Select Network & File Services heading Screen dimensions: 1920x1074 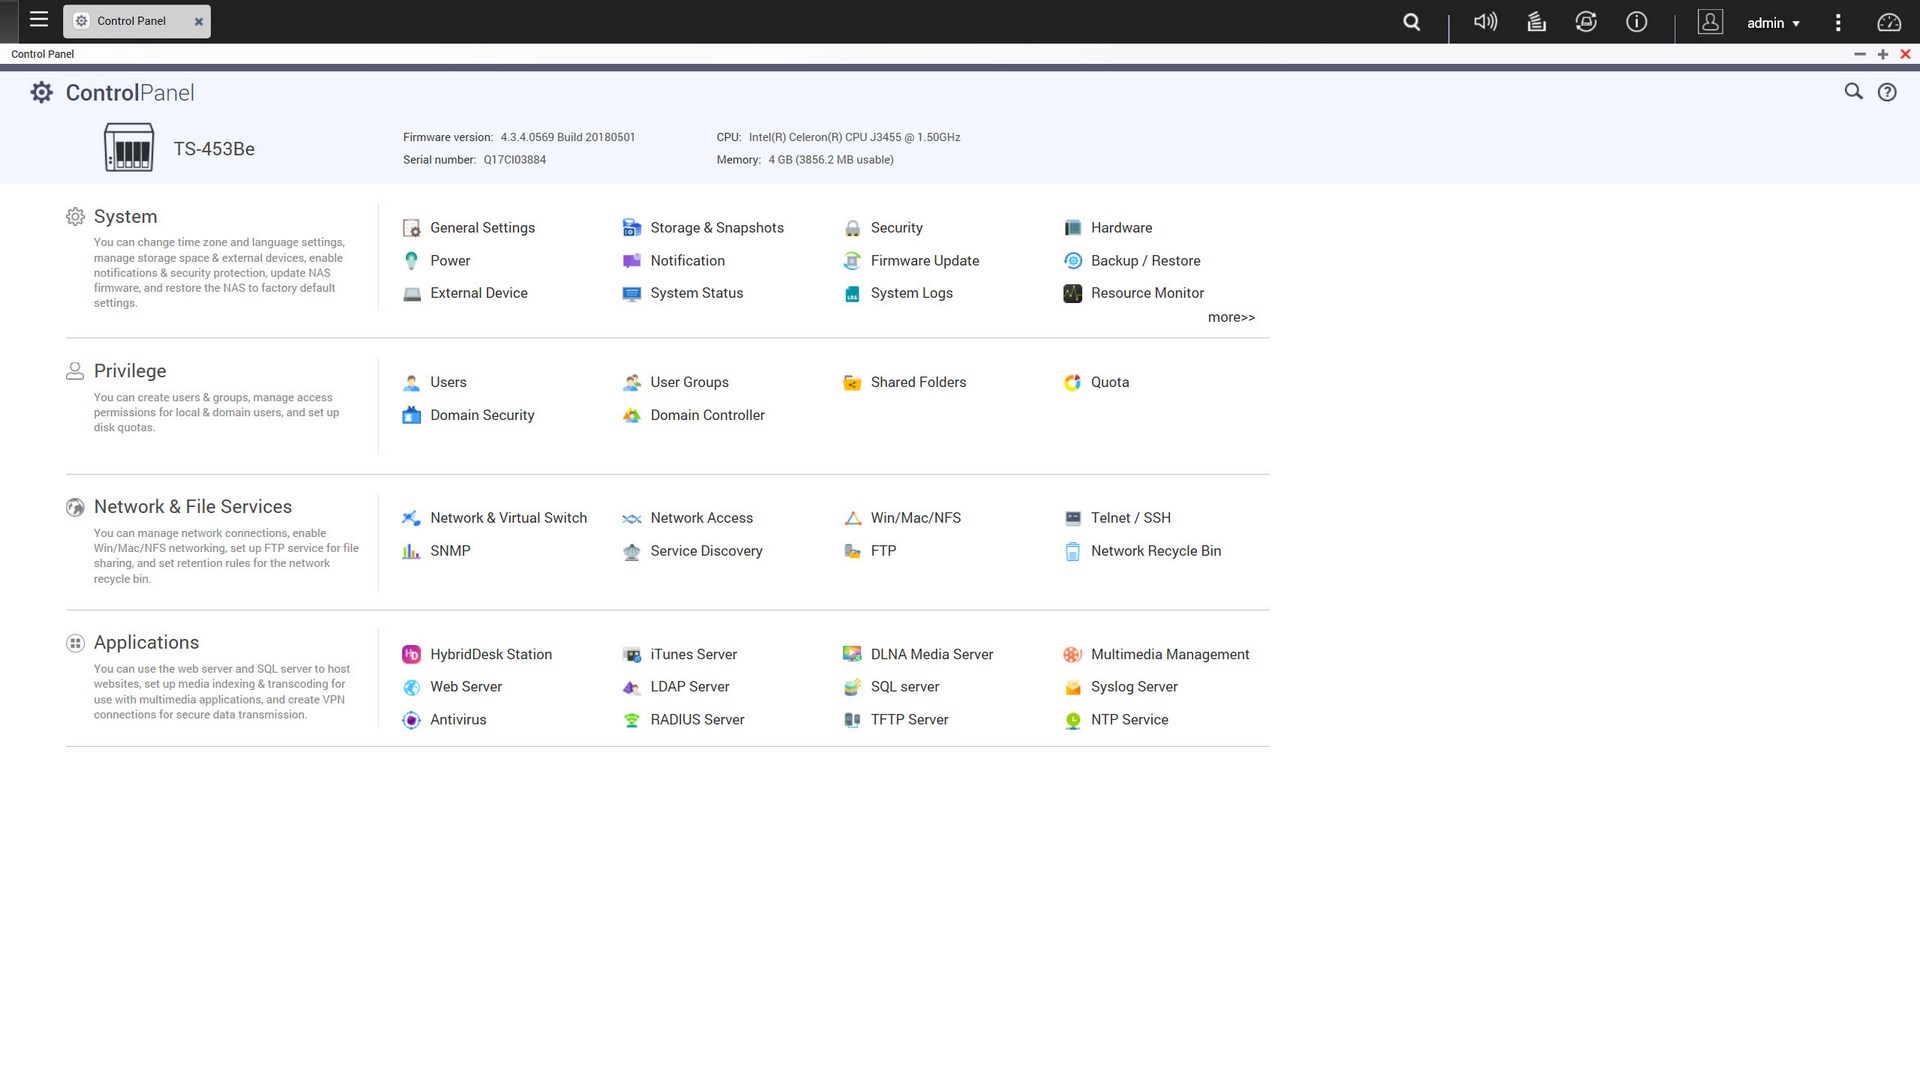[x=193, y=507]
